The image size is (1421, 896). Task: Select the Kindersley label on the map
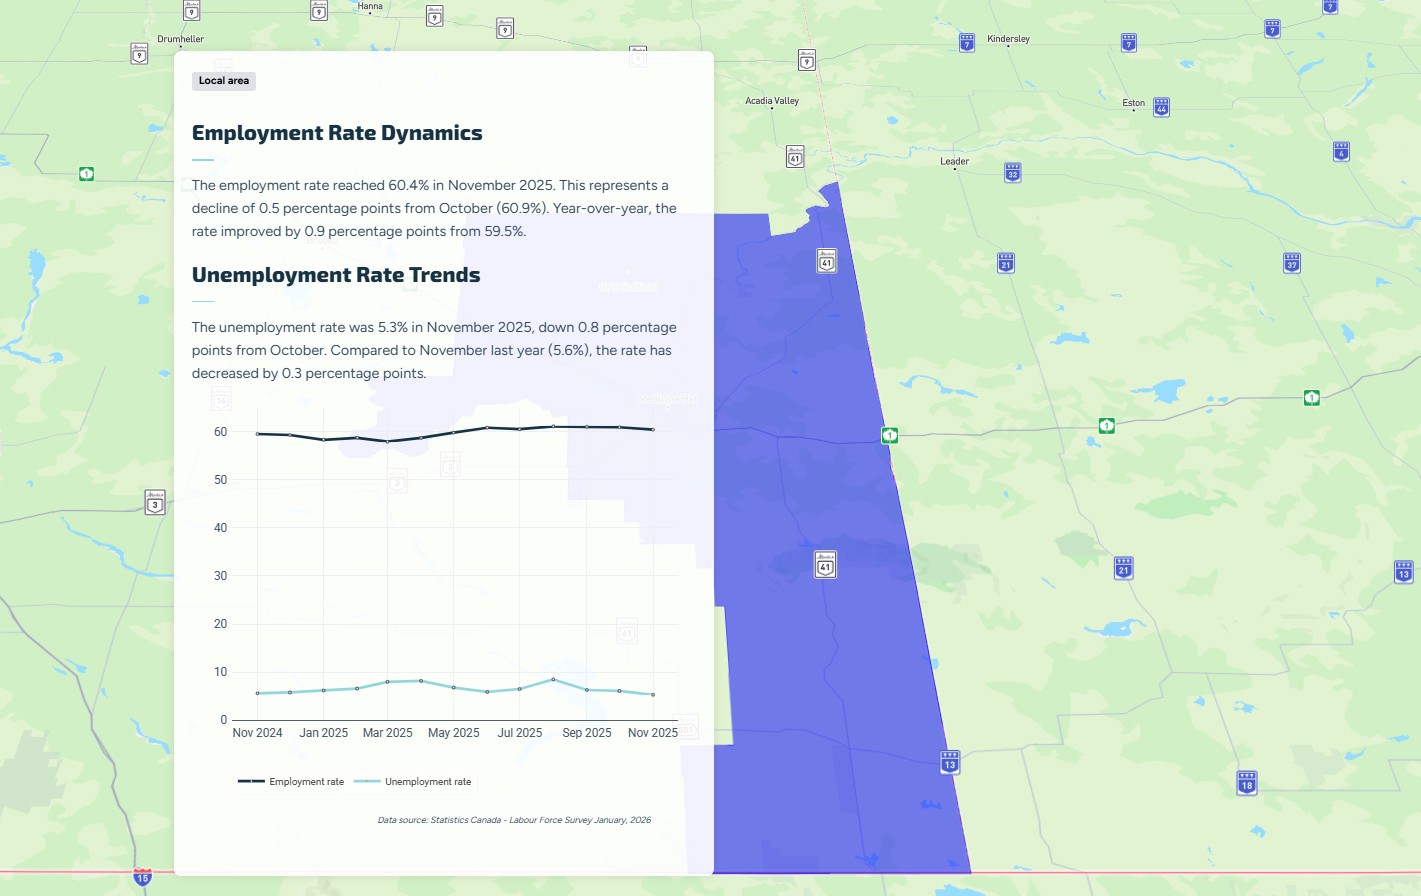1006,39
